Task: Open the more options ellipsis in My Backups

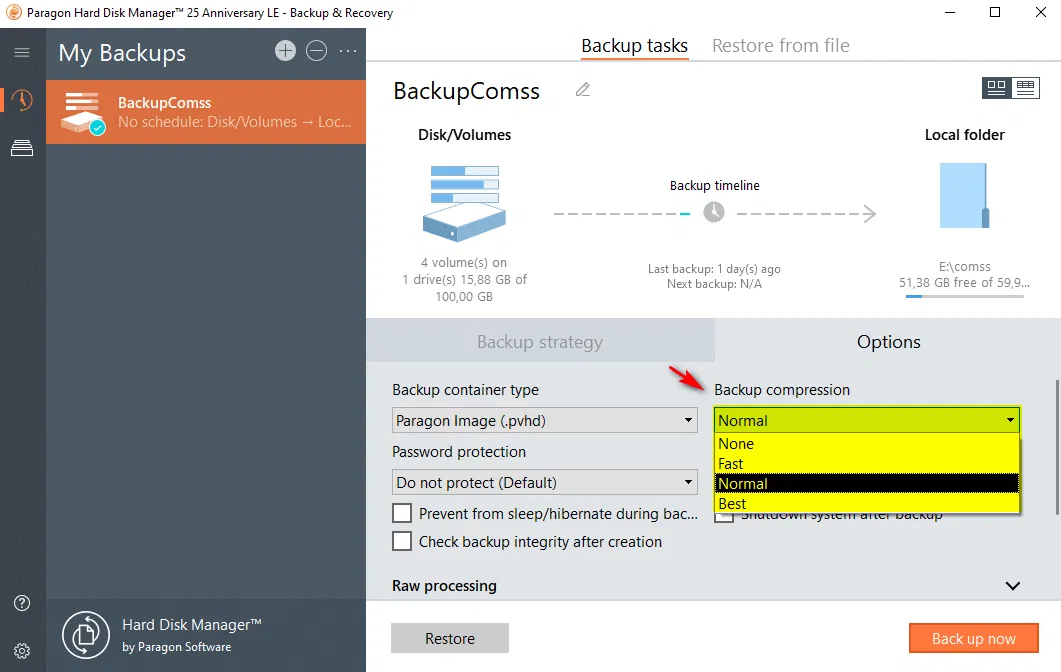Action: [348, 51]
